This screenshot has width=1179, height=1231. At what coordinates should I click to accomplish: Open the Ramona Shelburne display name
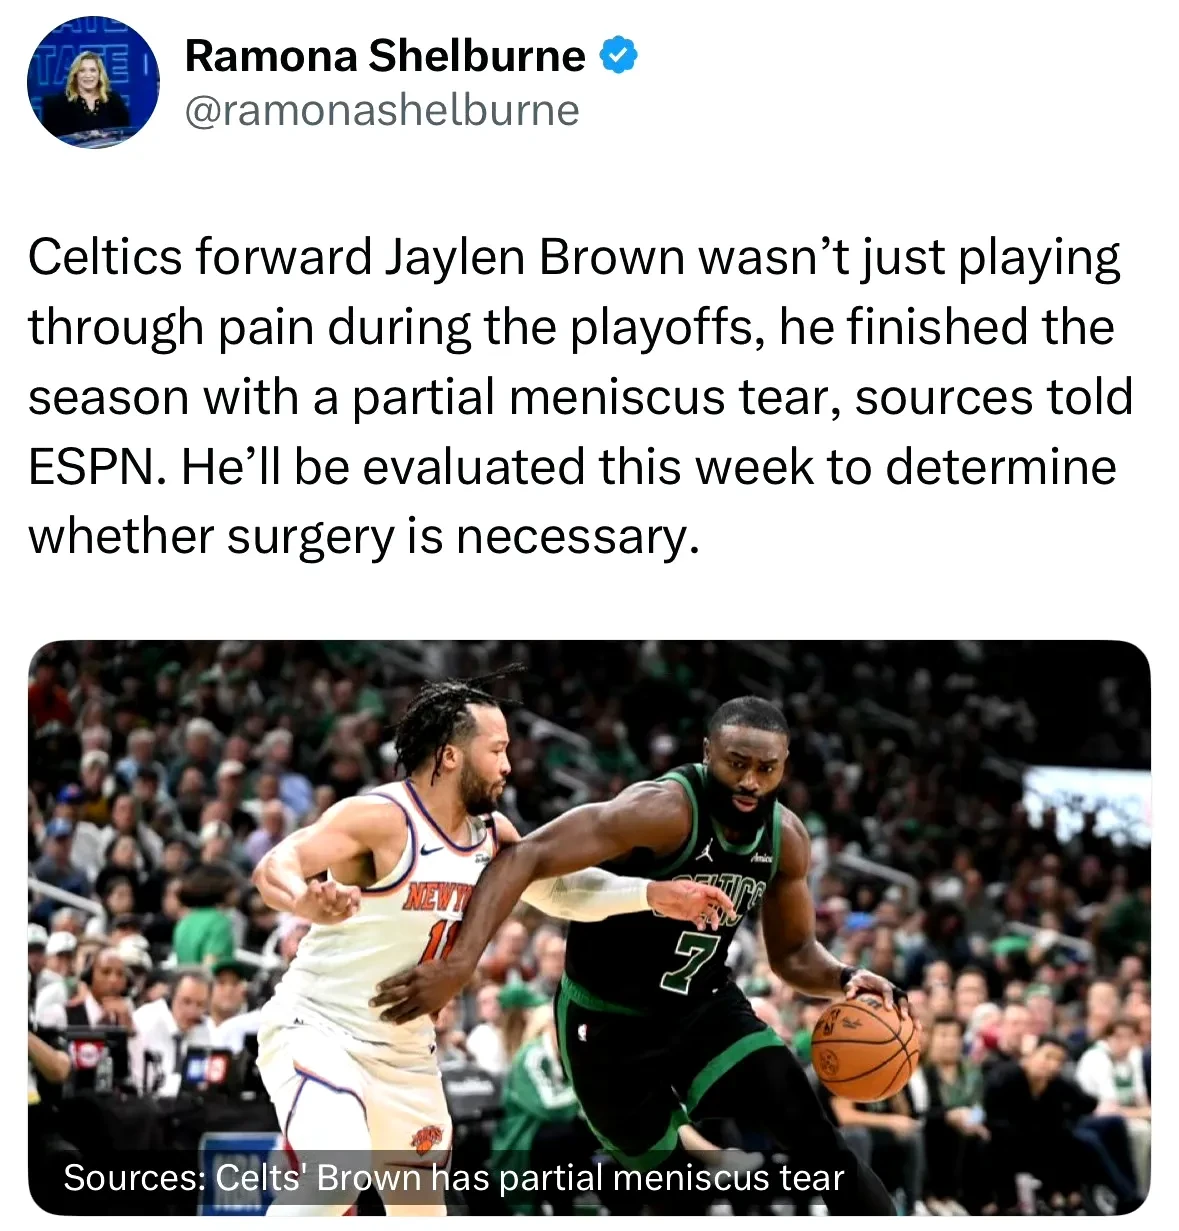[x=385, y=56]
